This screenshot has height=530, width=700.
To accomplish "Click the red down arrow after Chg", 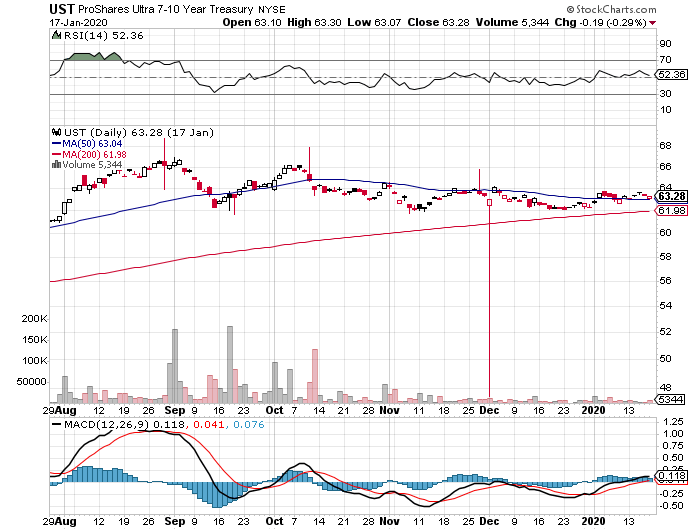I will [653, 23].
